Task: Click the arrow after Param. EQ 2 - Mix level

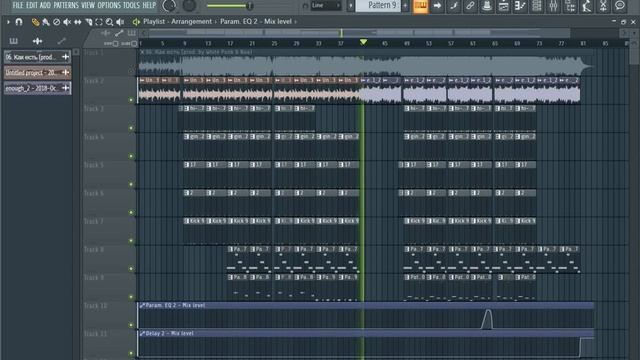Action: [296, 22]
